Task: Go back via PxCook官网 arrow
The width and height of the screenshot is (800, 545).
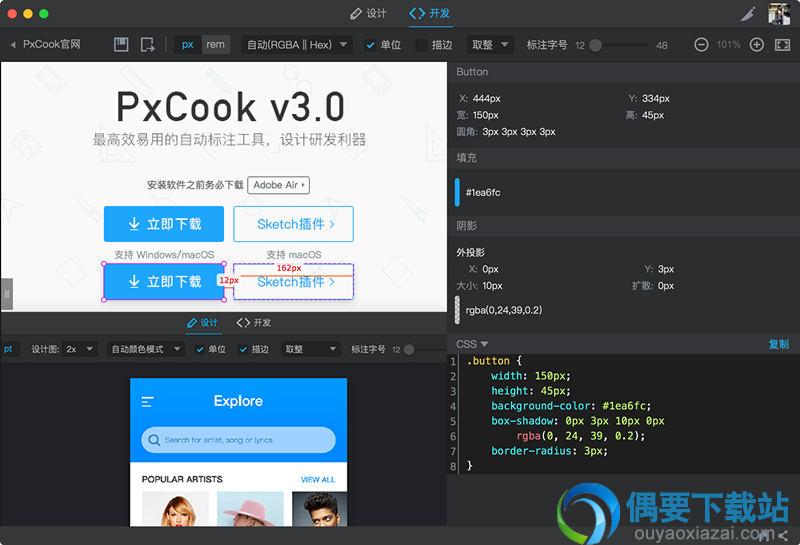Action: [13, 45]
